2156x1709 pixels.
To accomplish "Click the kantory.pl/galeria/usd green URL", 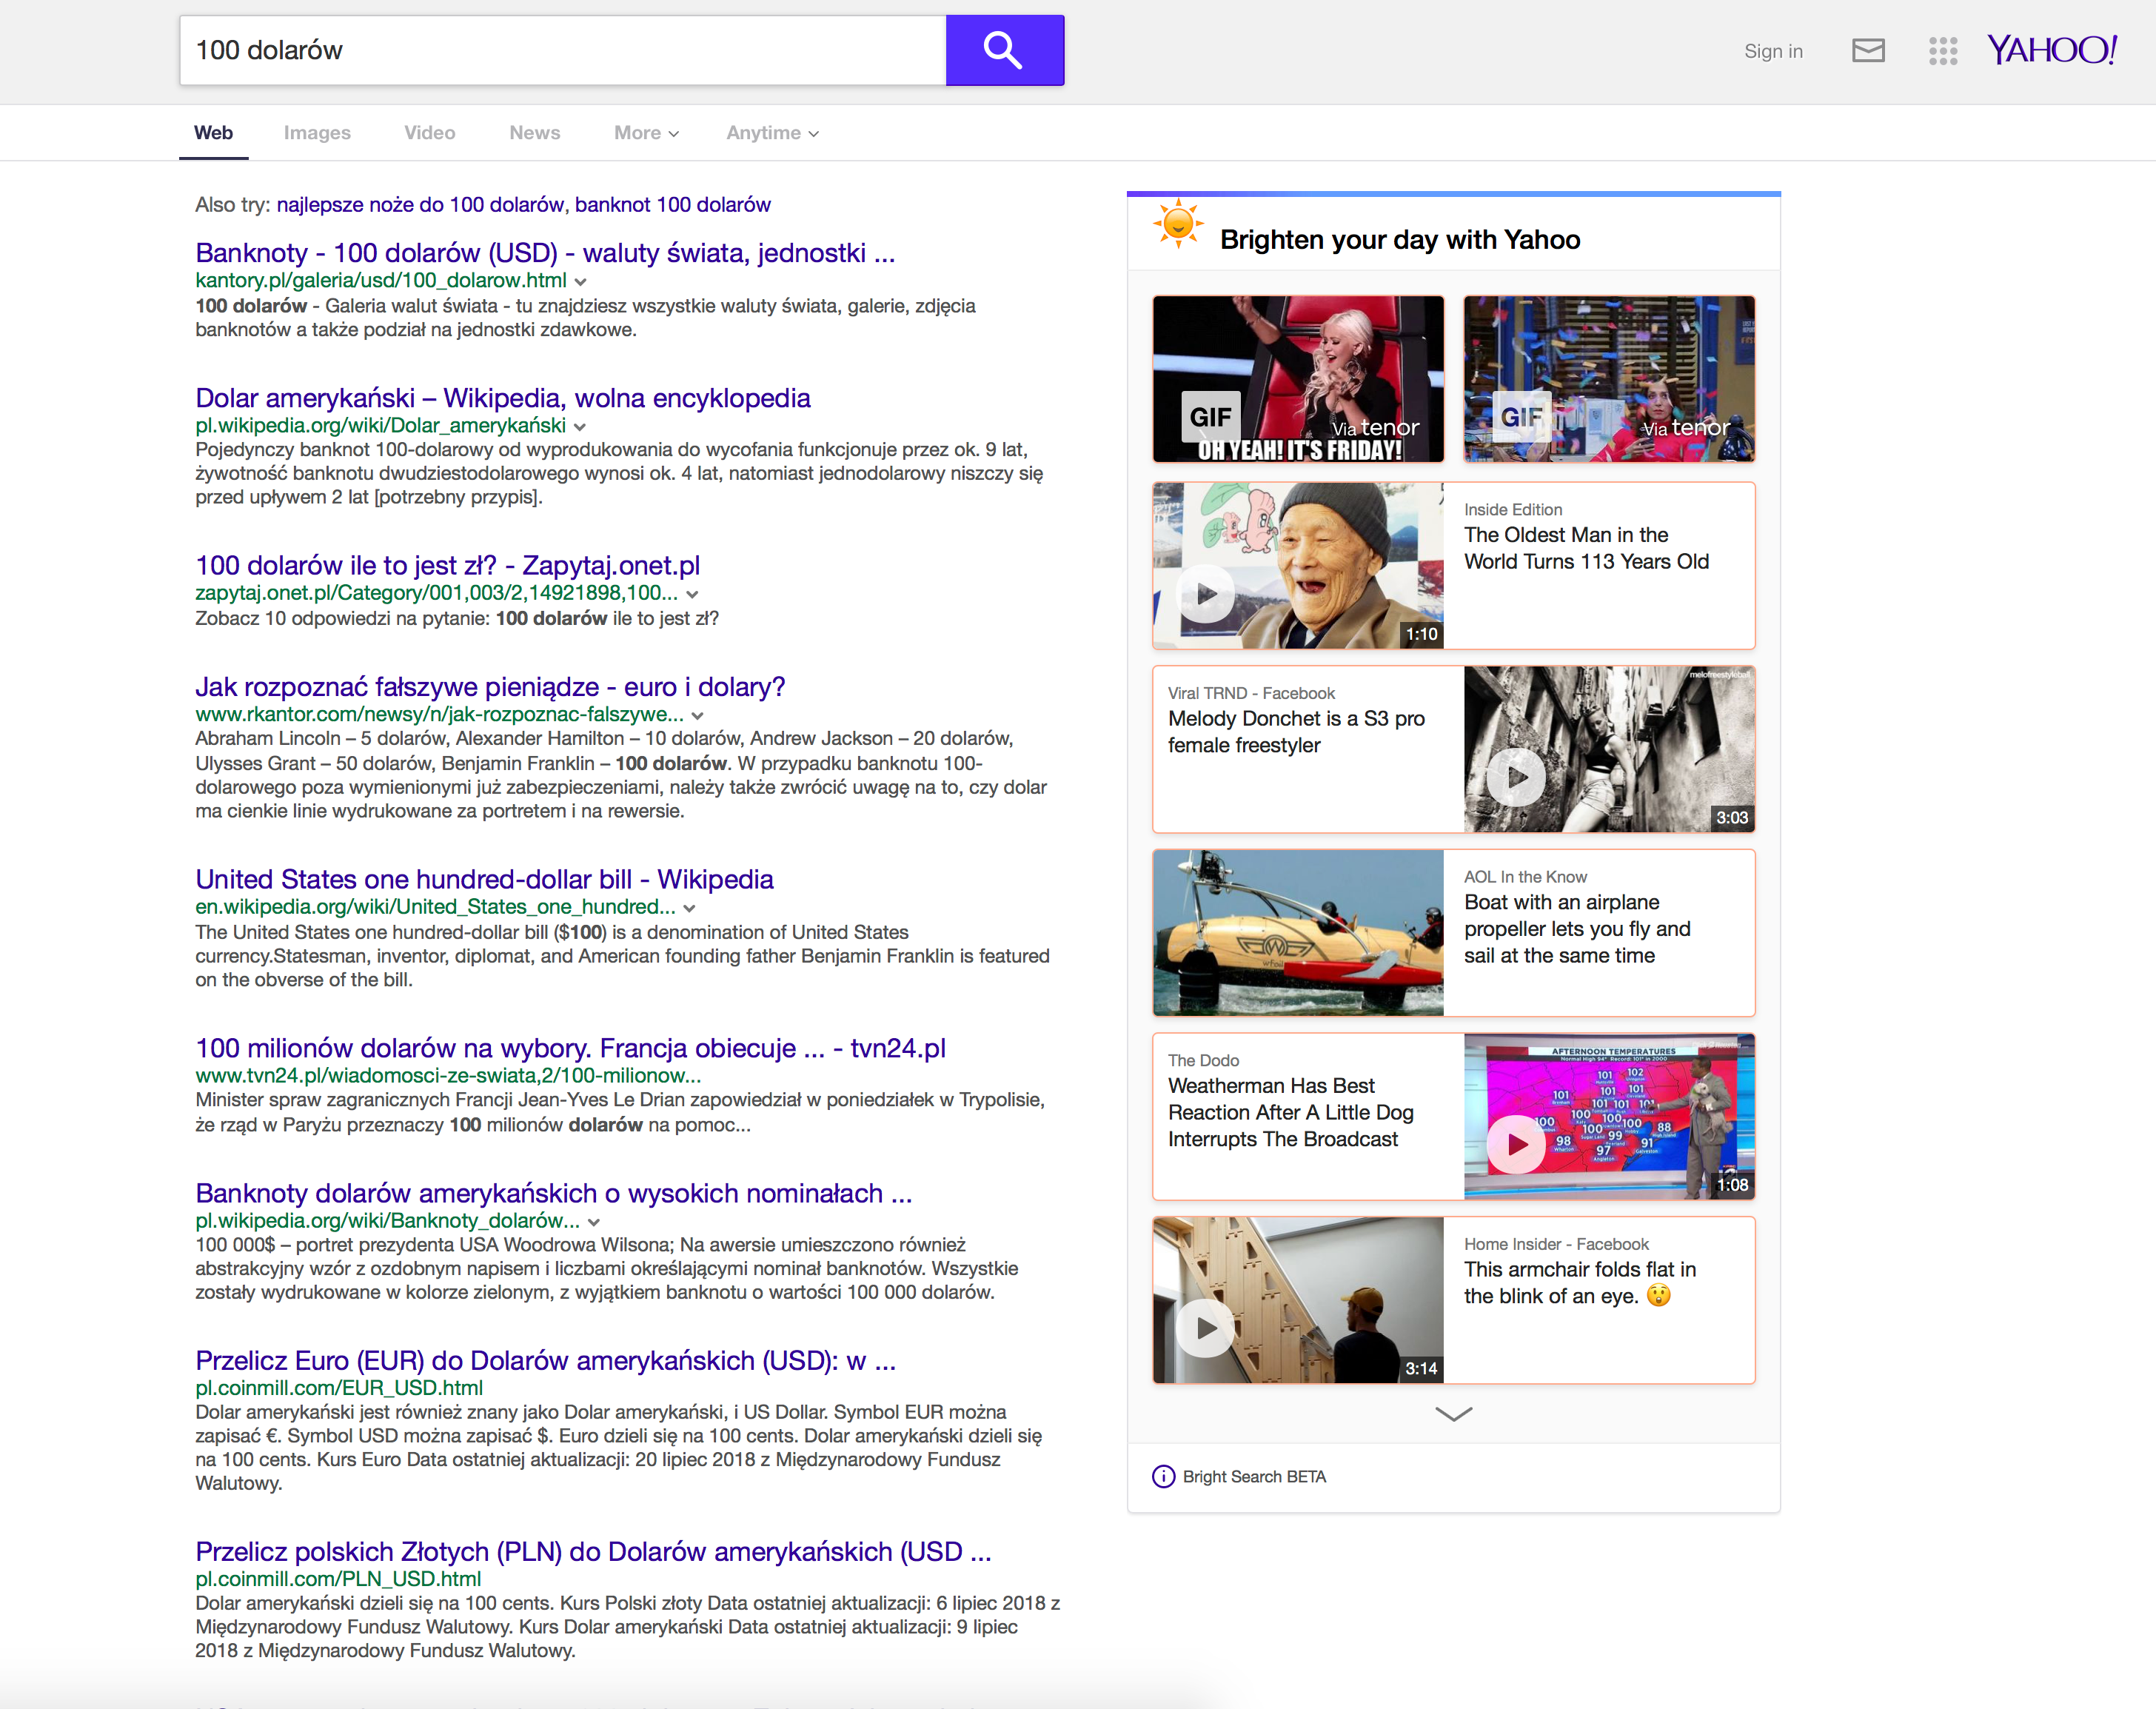I will tap(381, 281).
